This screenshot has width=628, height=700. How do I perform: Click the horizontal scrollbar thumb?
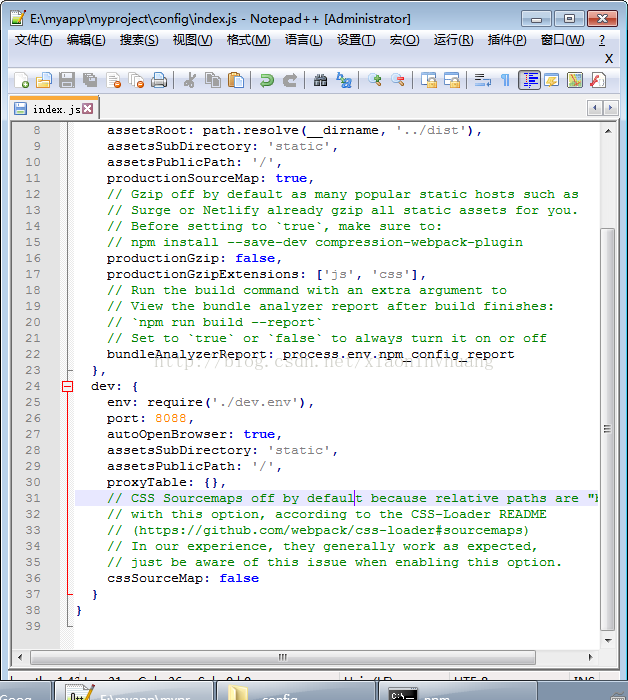coord(283,657)
